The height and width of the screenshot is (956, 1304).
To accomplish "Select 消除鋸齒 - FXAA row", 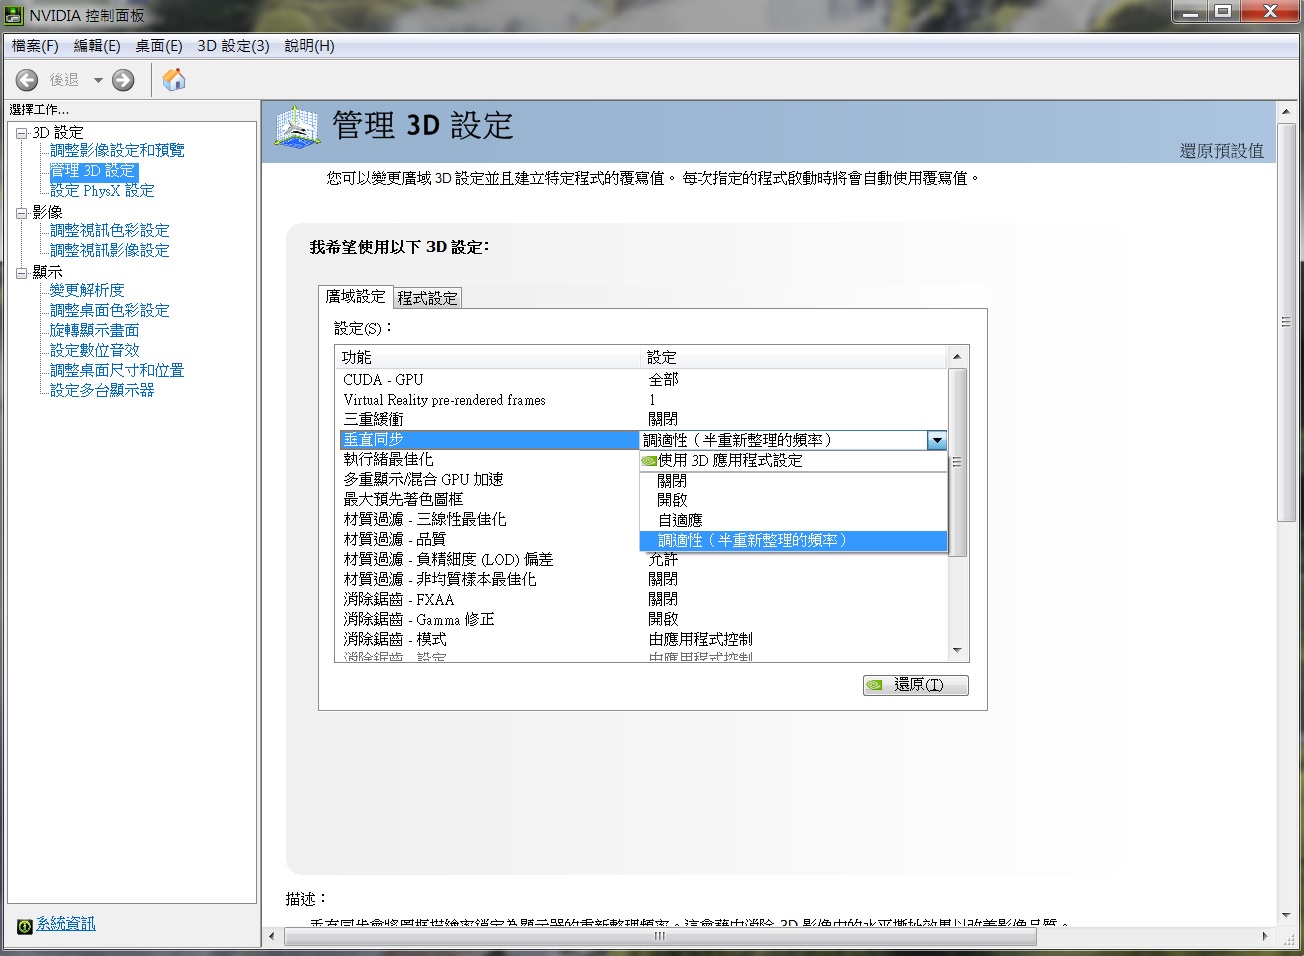I will pyautogui.click(x=642, y=599).
